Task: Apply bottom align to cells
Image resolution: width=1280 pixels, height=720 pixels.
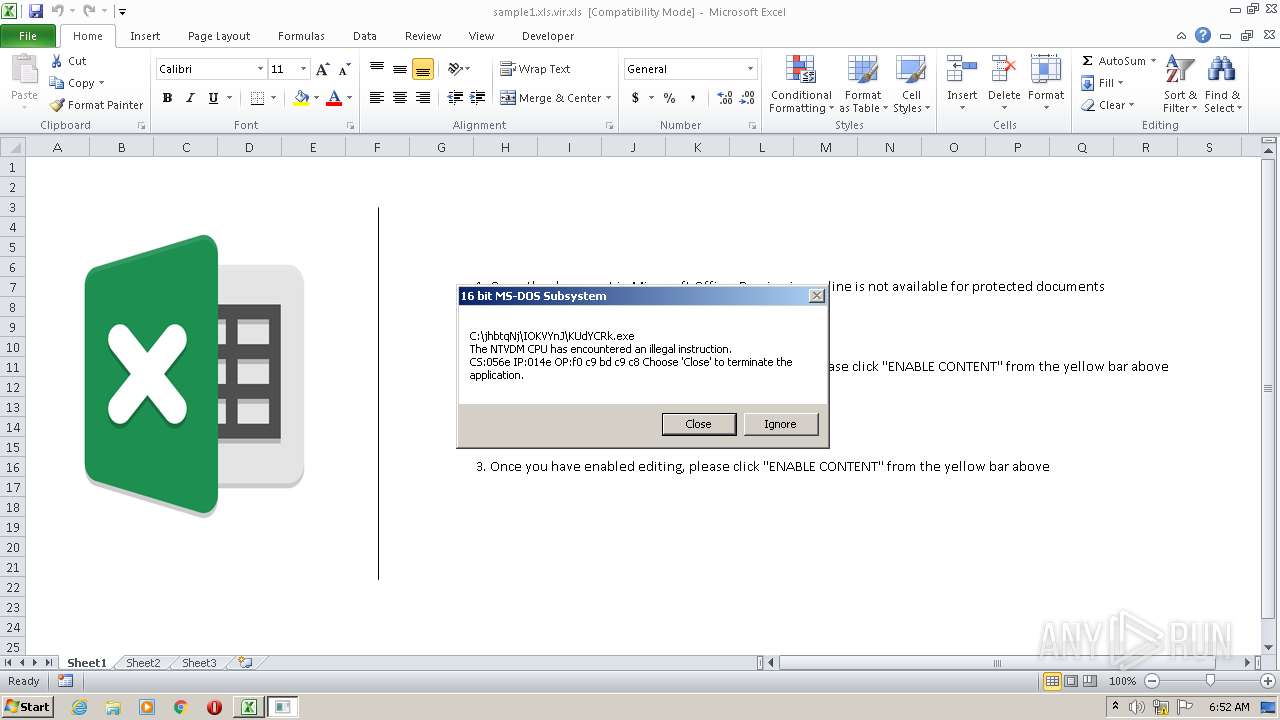Action: coord(423,69)
